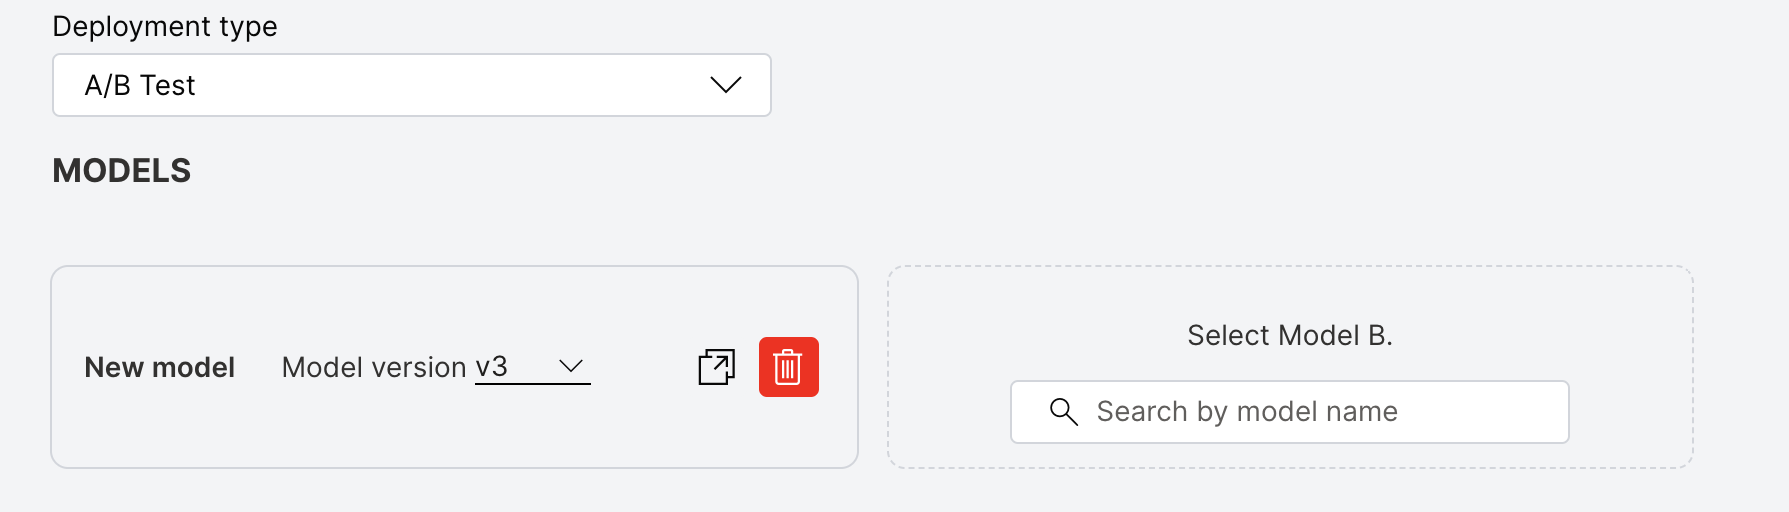Click the chevron beside version v3
Viewport: 1789px width, 512px height.
(x=570, y=366)
